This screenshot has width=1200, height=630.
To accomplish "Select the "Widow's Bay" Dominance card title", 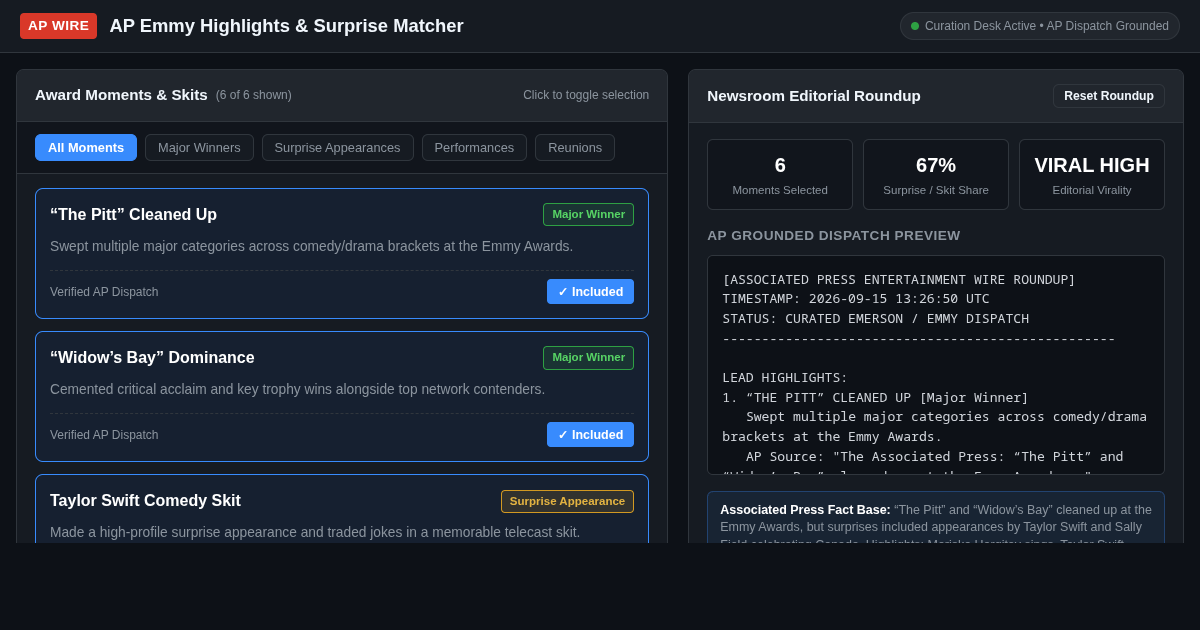I will 152,358.
